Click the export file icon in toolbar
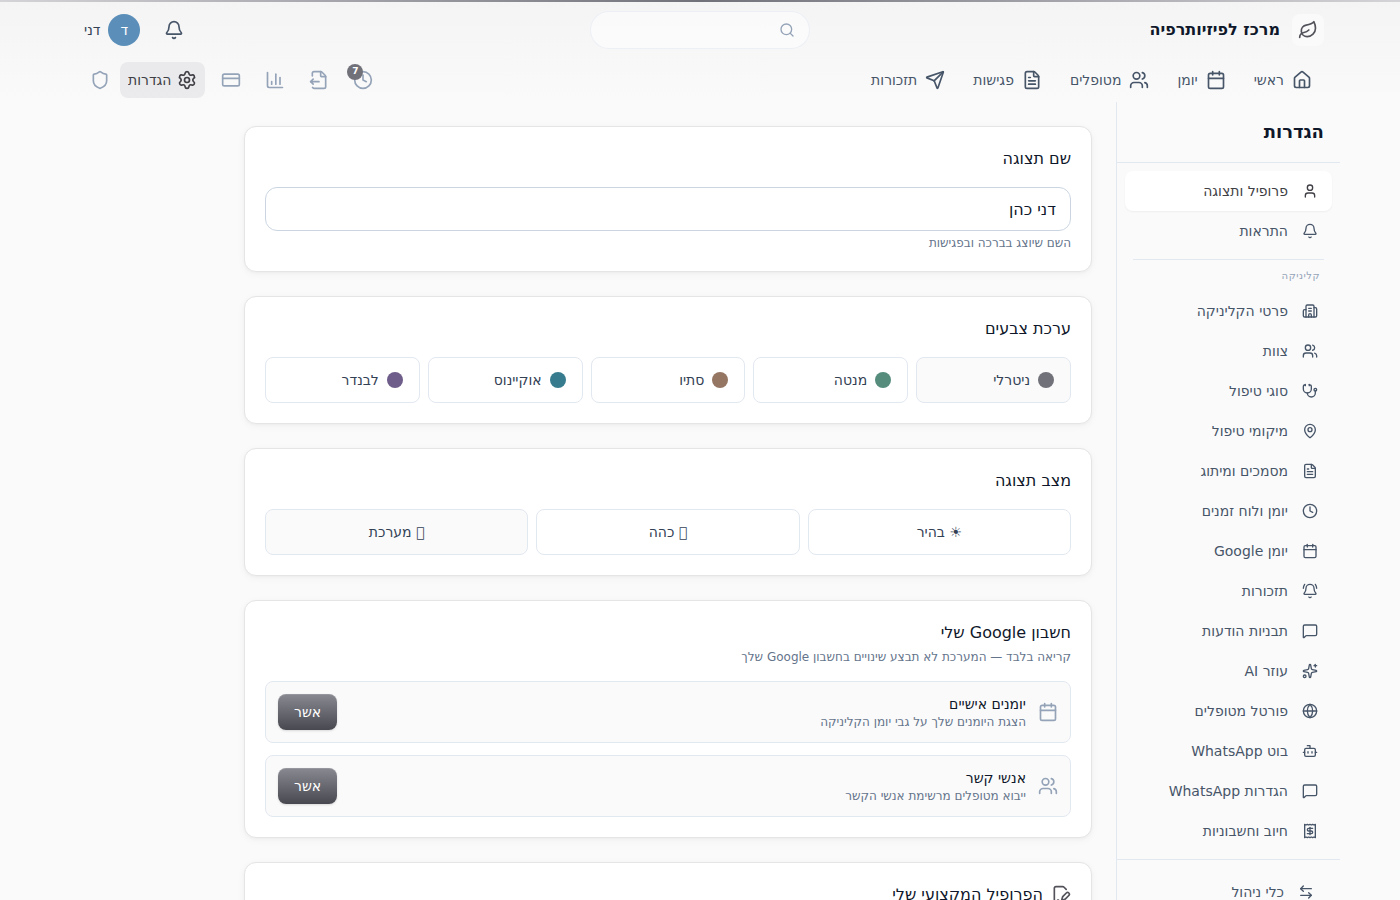1400x900 pixels. click(318, 80)
